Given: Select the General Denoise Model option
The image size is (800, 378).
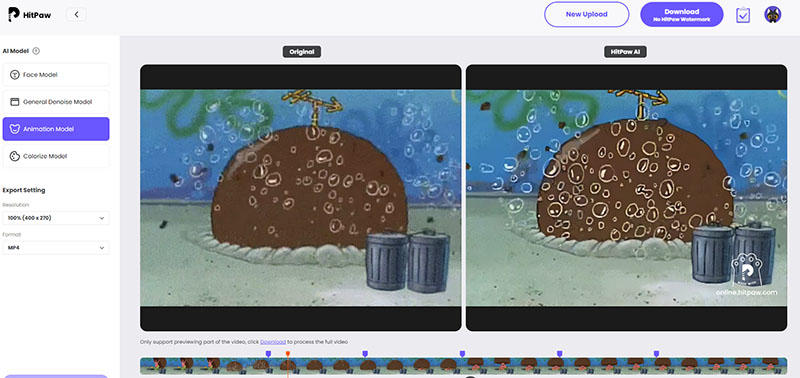Looking at the screenshot, I should click(x=56, y=102).
